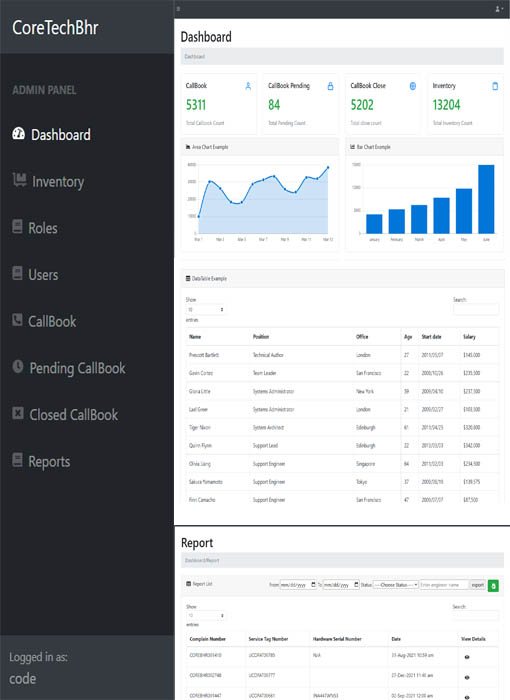Click the Inventory dolly icon in sidebar
Image resolution: width=510 pixels, height=700 pixels.
tap(20, 179)
